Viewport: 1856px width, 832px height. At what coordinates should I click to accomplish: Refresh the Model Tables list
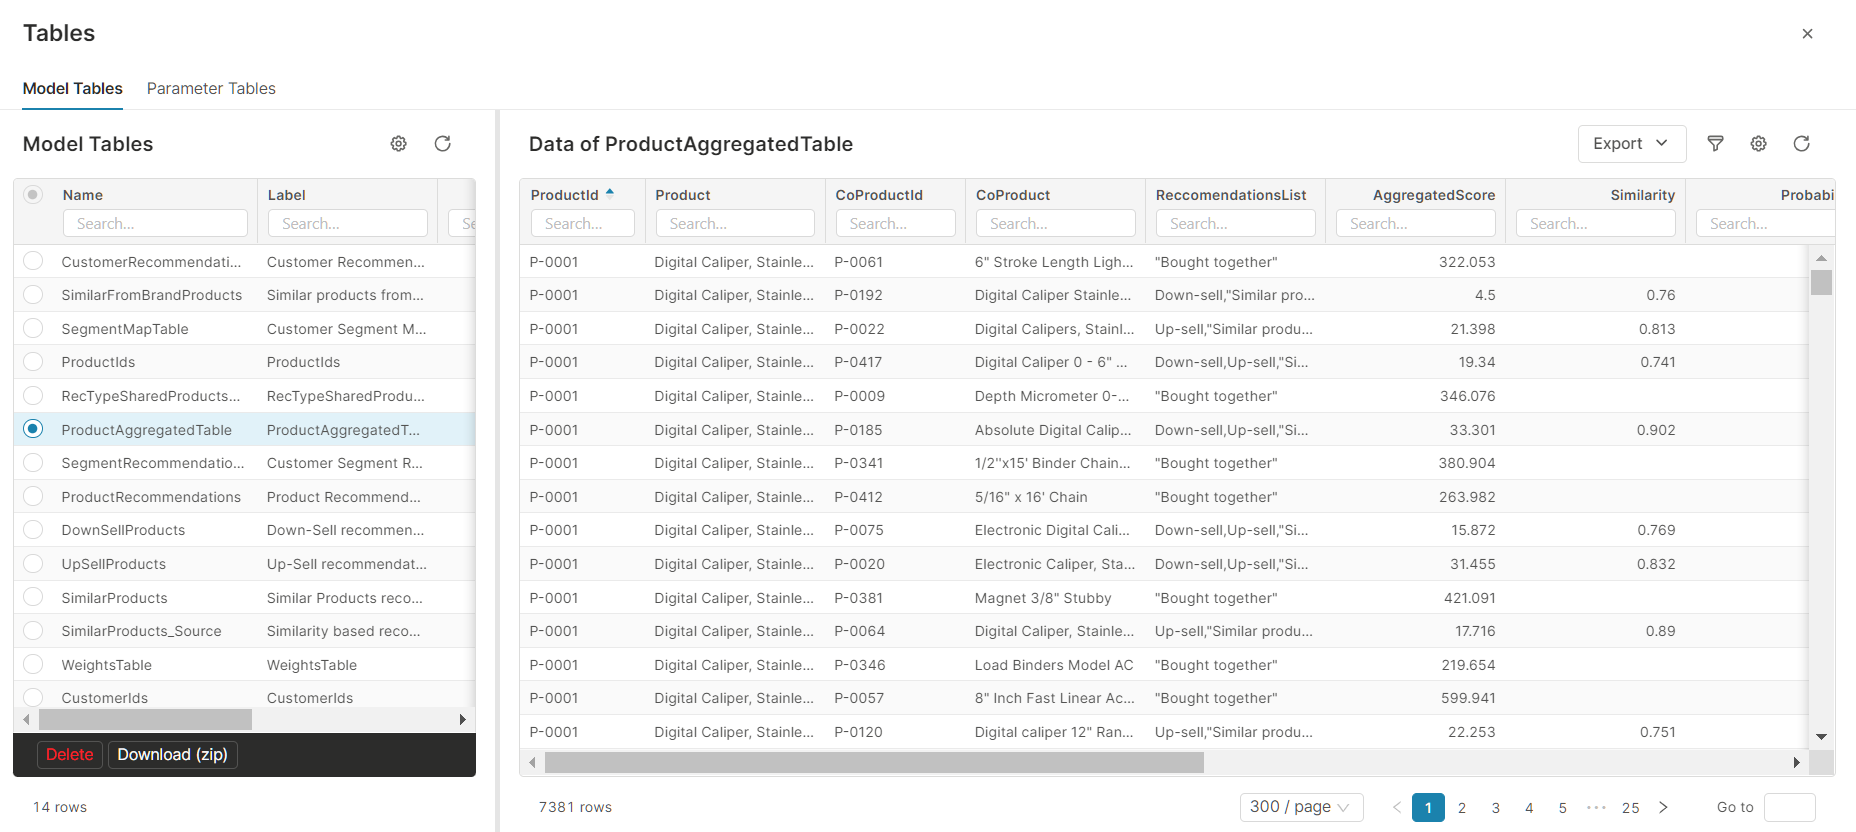442,144
